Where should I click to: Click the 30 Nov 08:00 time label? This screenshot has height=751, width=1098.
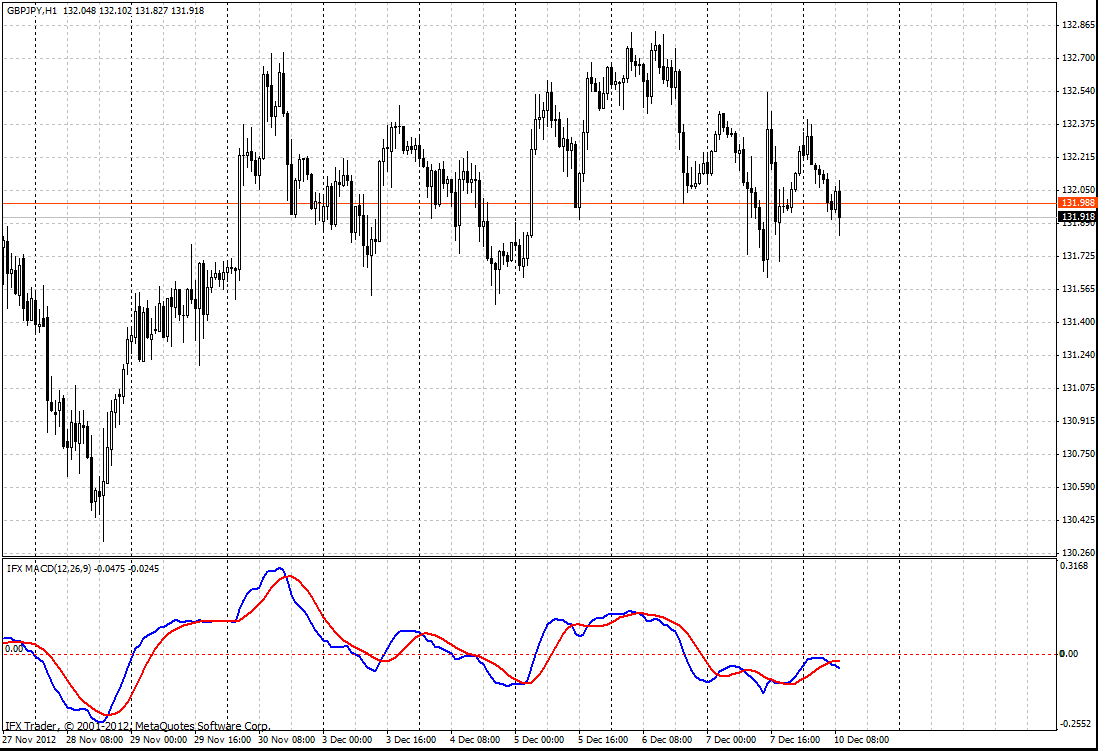[288, 740]
